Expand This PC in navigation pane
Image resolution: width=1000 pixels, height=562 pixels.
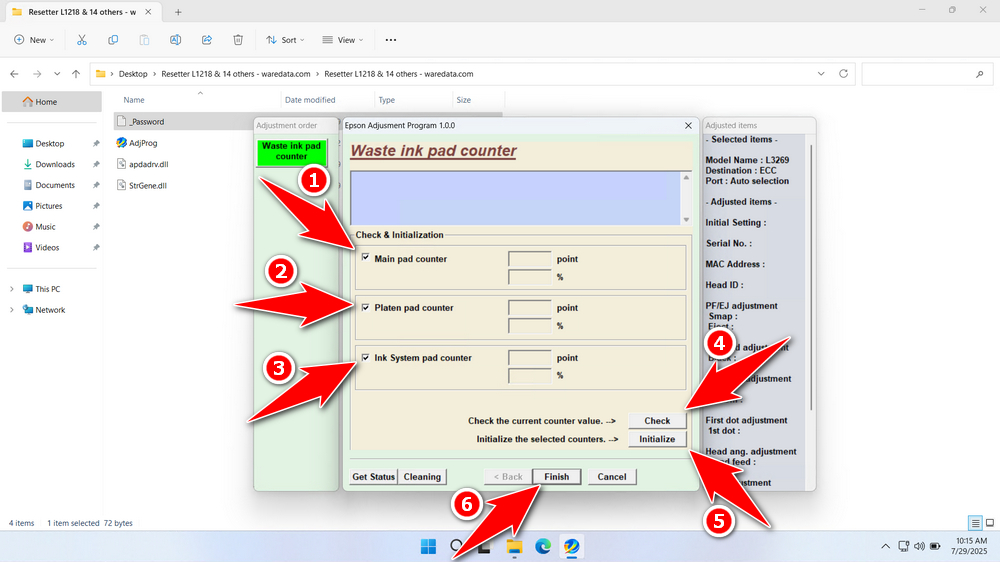click(x=11, y=289)
